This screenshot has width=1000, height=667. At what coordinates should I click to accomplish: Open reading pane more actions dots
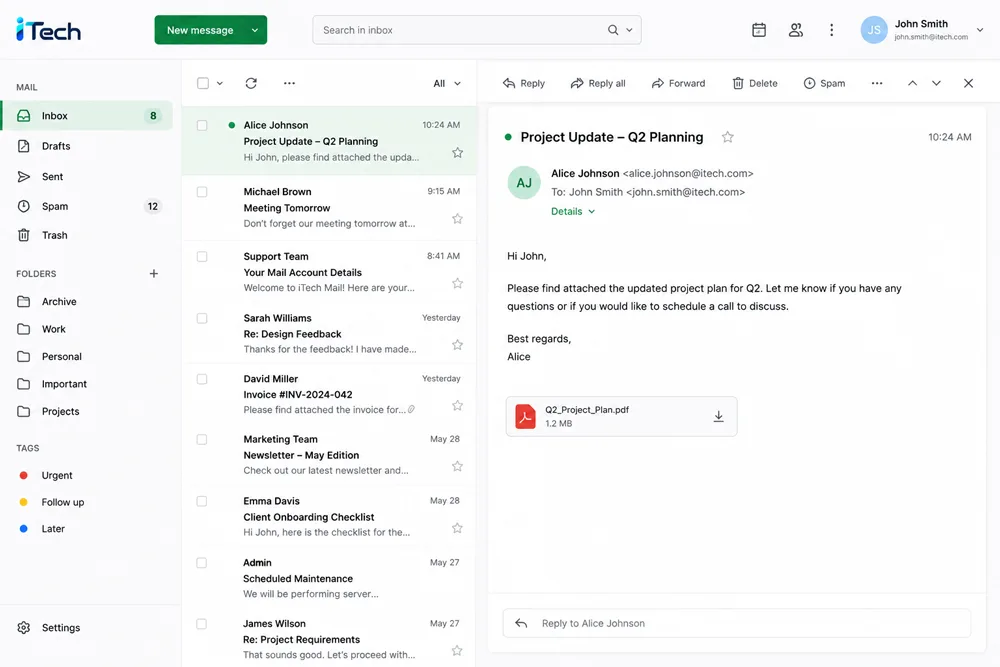click(877, 83)
